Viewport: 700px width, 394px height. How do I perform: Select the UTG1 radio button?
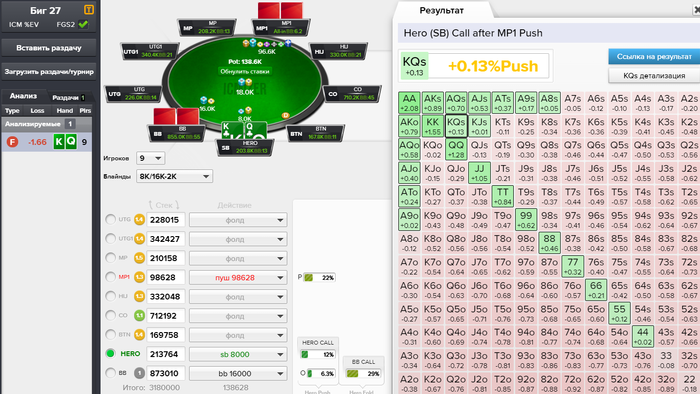(110, 239)
